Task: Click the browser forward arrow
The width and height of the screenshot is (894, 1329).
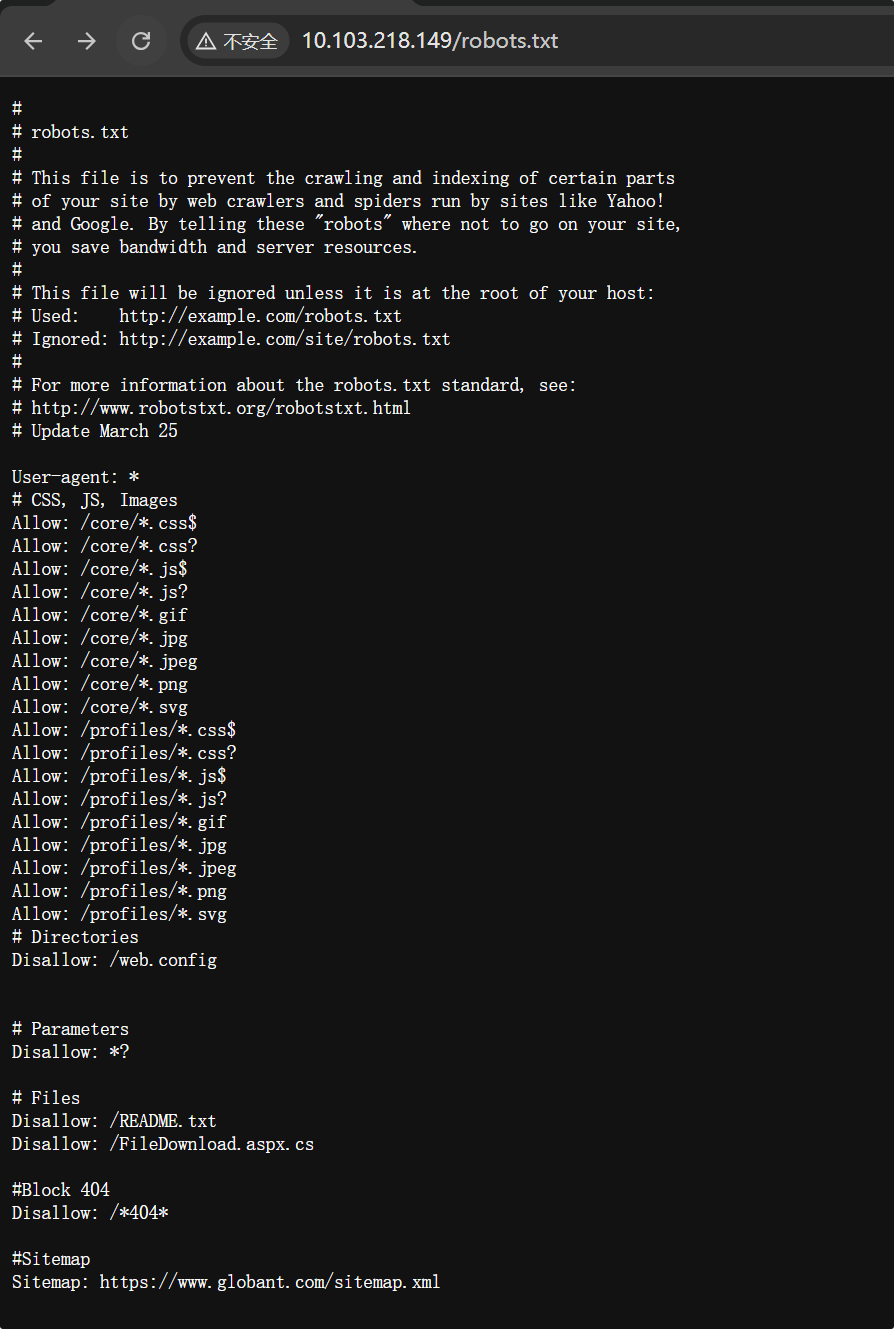Action: (87, 41)
